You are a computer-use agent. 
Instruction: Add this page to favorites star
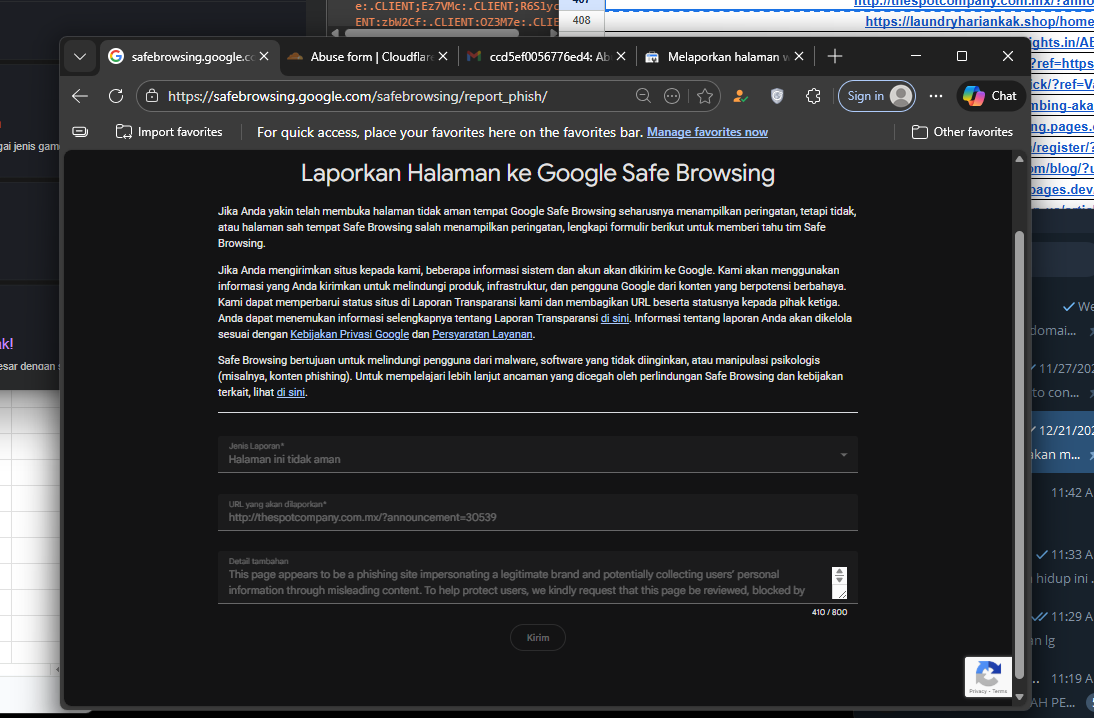point(705,96)
